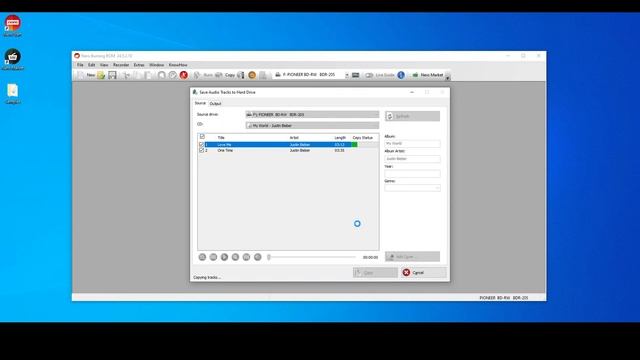Click the red X stop toolbar icon
This screenshot has width=640, height=360.
[184, 75]
